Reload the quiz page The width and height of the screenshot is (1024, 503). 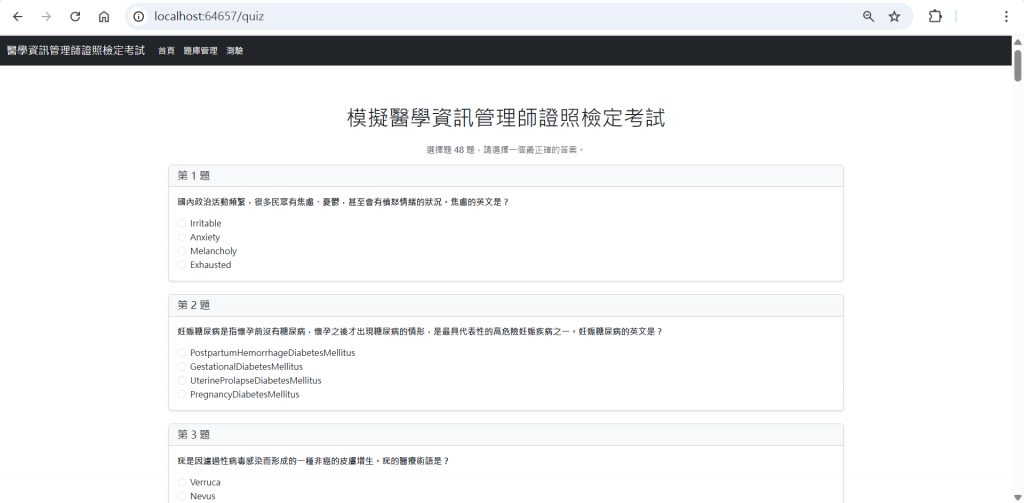pos(75,17)
